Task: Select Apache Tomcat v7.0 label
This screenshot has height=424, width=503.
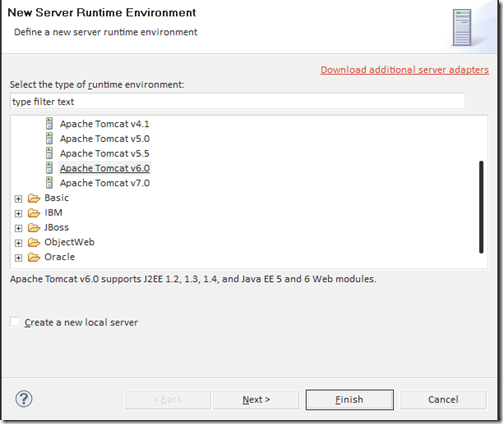Action: [x=105, y=183]
